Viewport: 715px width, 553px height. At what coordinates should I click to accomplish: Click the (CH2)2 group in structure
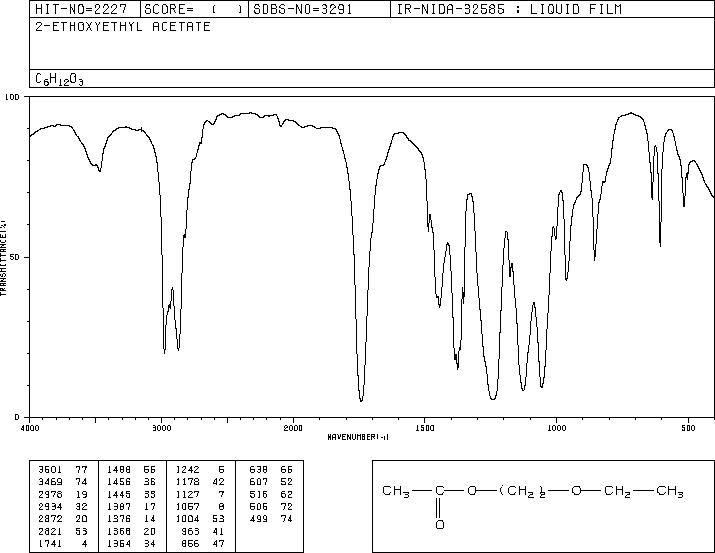coord(523,491)
